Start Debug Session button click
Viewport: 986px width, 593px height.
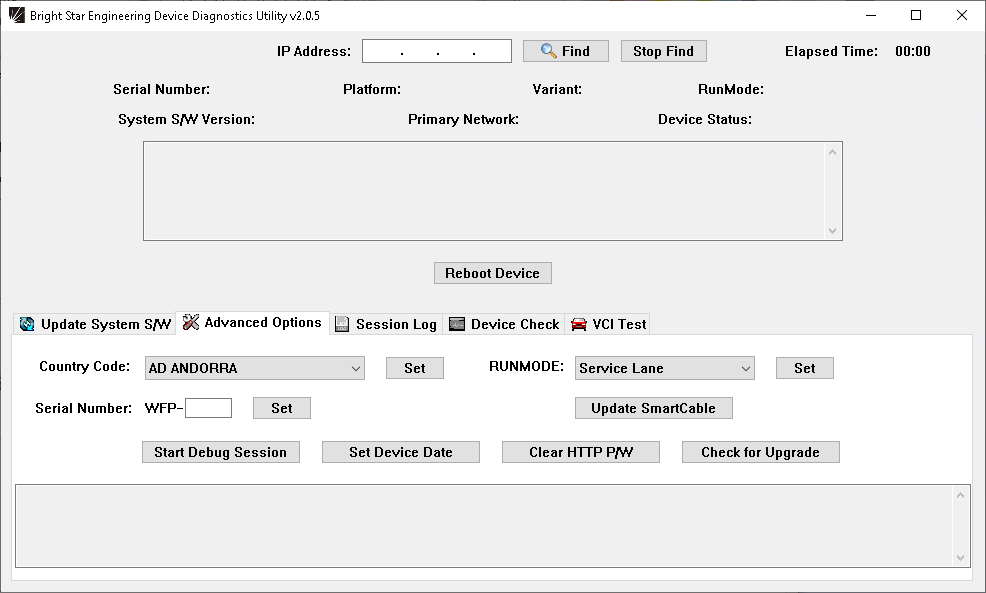tap(220, 452)
